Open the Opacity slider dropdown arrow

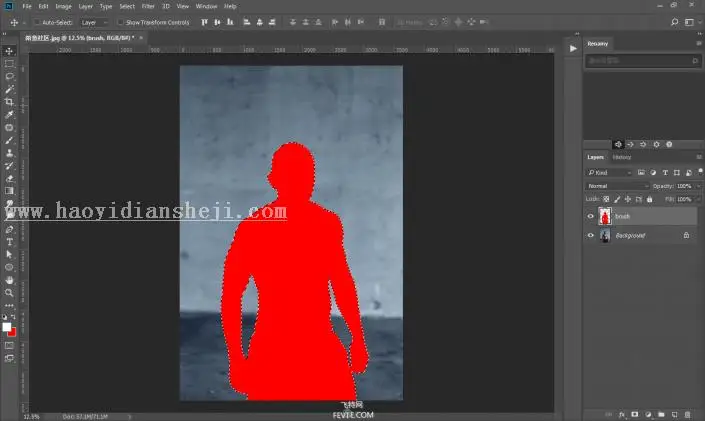tap(698, 186)
